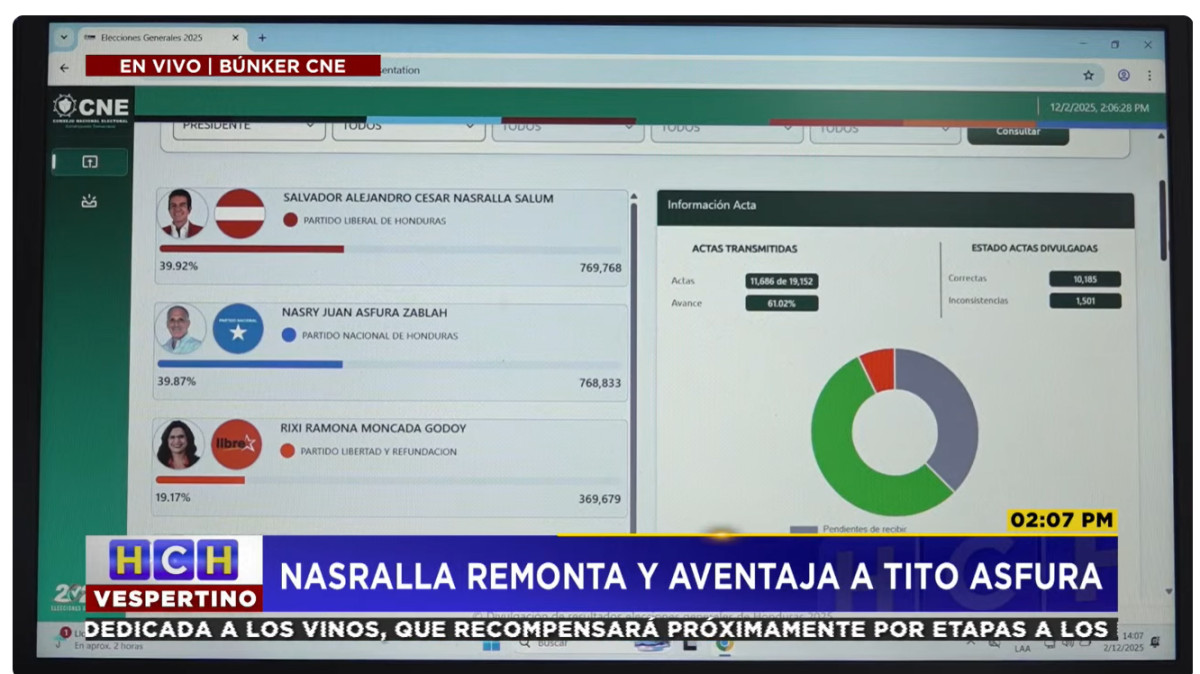Screen dimensions: 1200x674
Task: Click the Libre party logo
Action: 236,444
